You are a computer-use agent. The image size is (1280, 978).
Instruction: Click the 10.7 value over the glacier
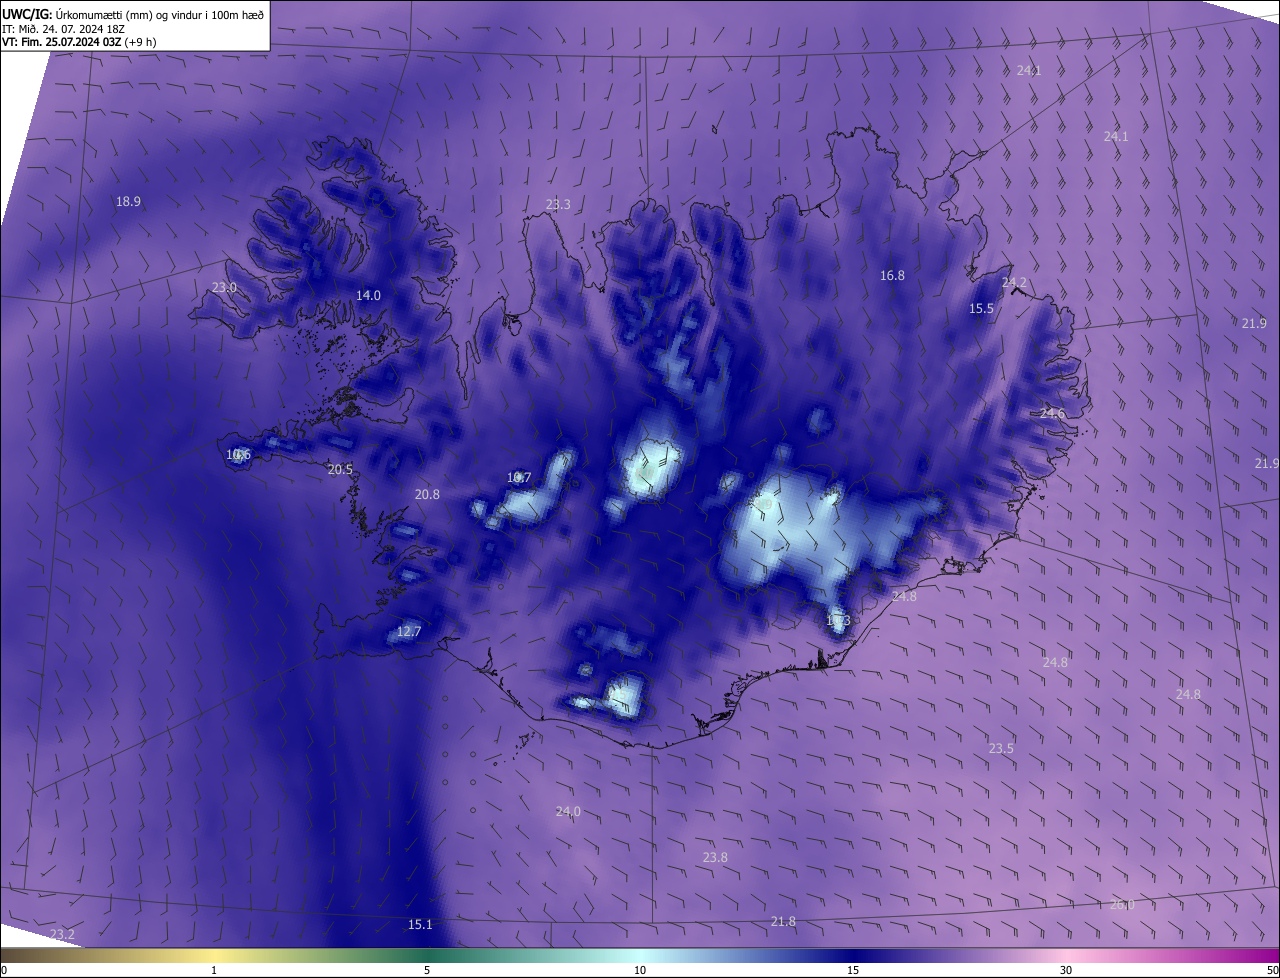click(x=519, y=477)
